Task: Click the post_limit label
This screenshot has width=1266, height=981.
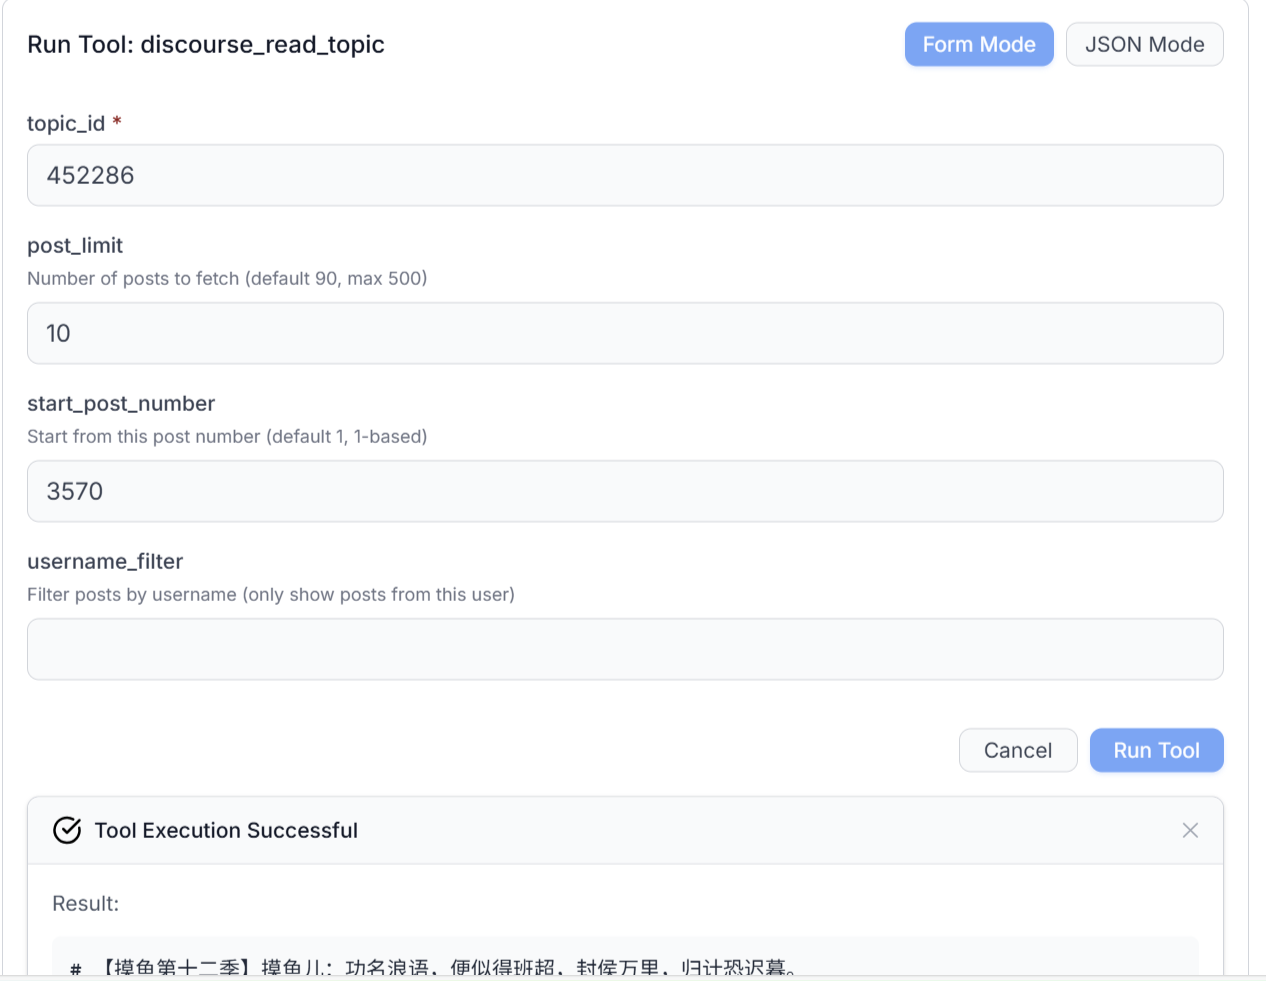Action: (75, 246)
